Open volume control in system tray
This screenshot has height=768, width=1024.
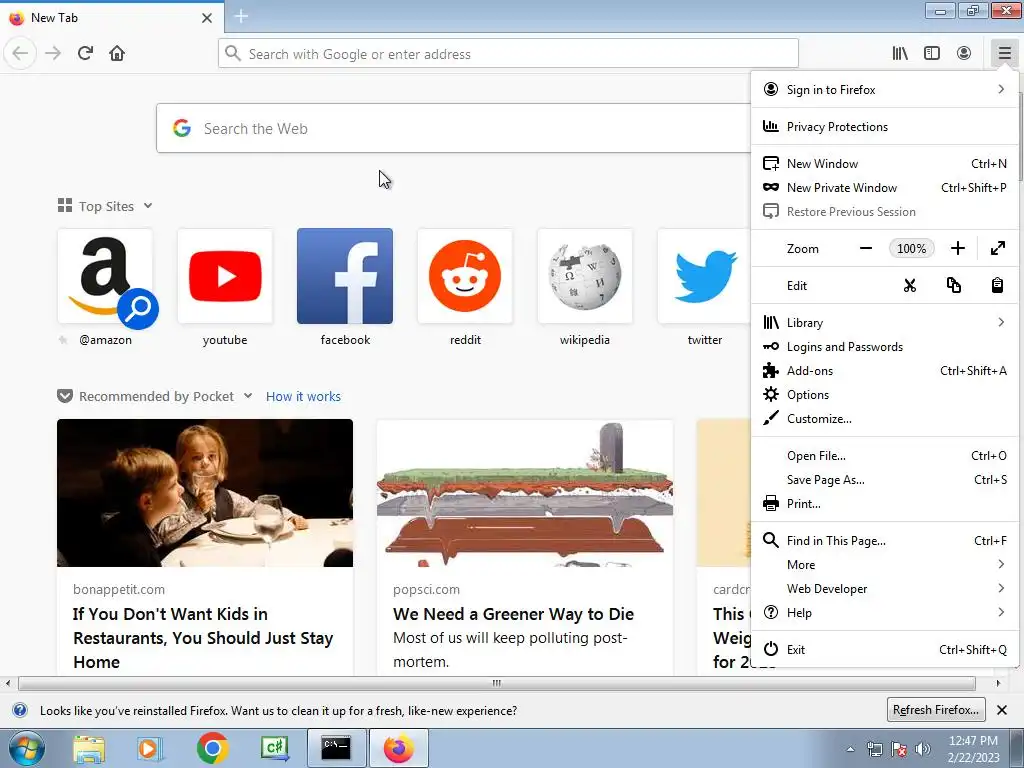[923, 749]
